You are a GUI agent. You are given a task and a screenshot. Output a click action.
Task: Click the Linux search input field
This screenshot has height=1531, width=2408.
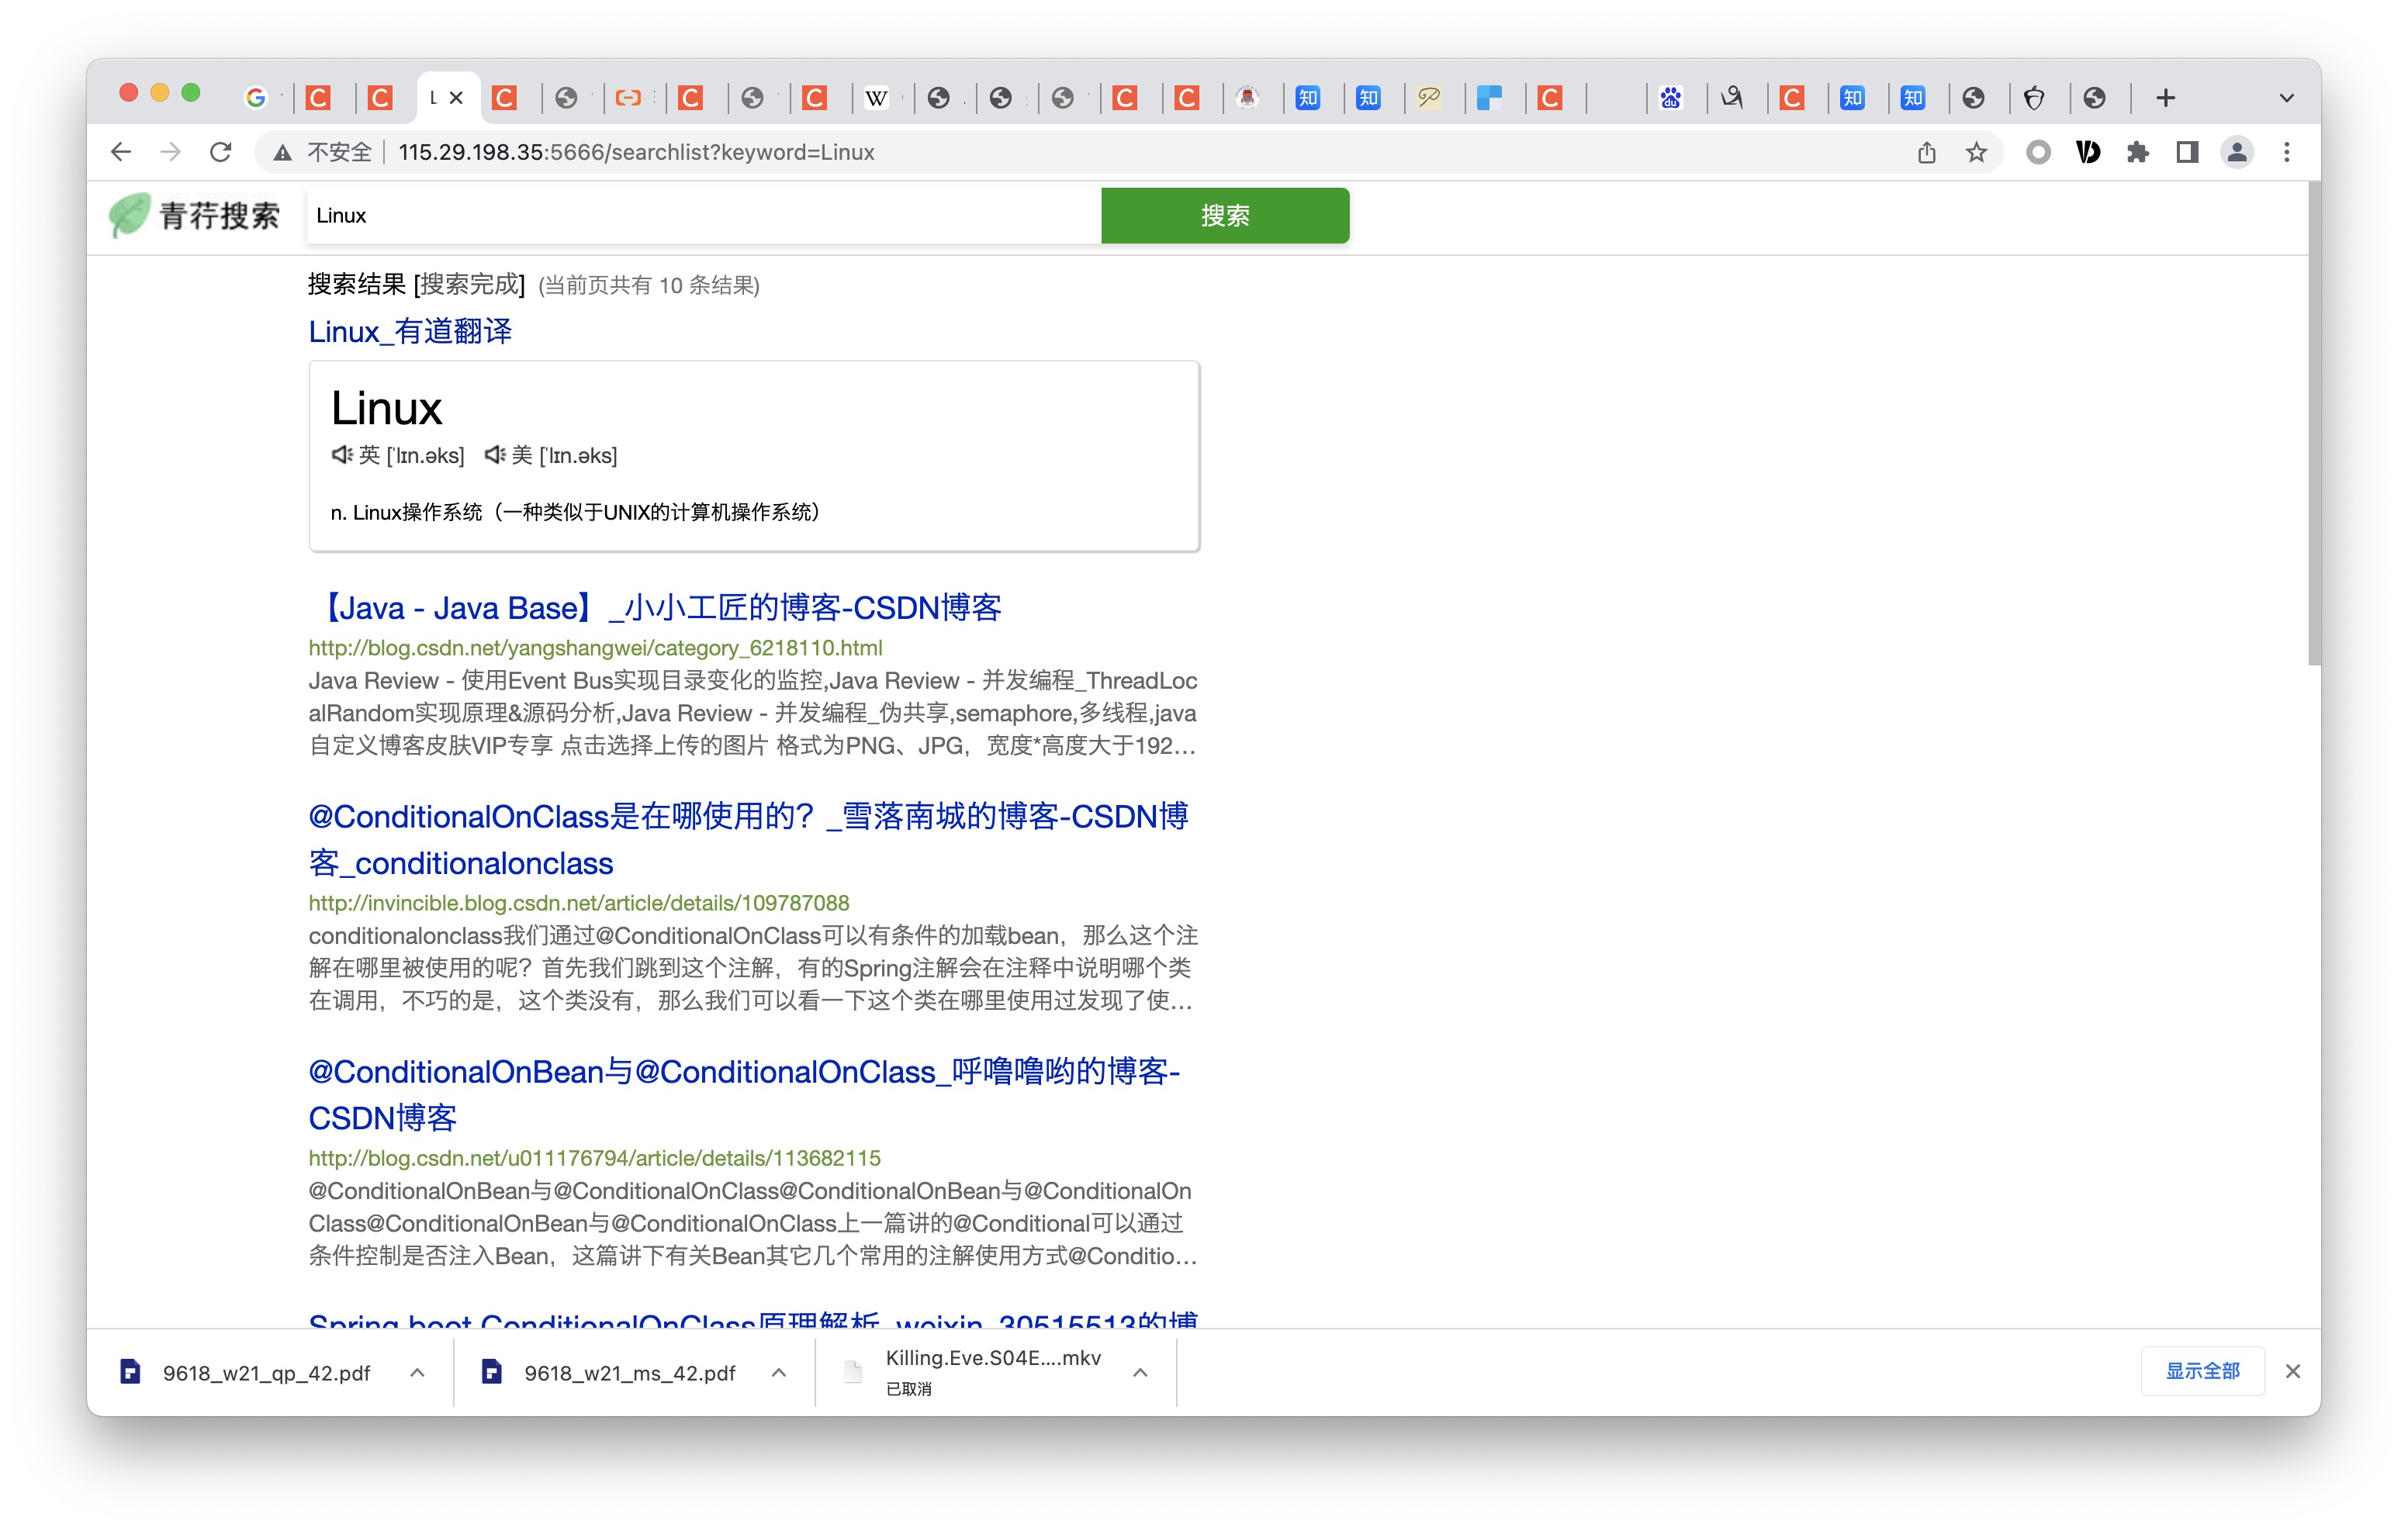point(700,215)
